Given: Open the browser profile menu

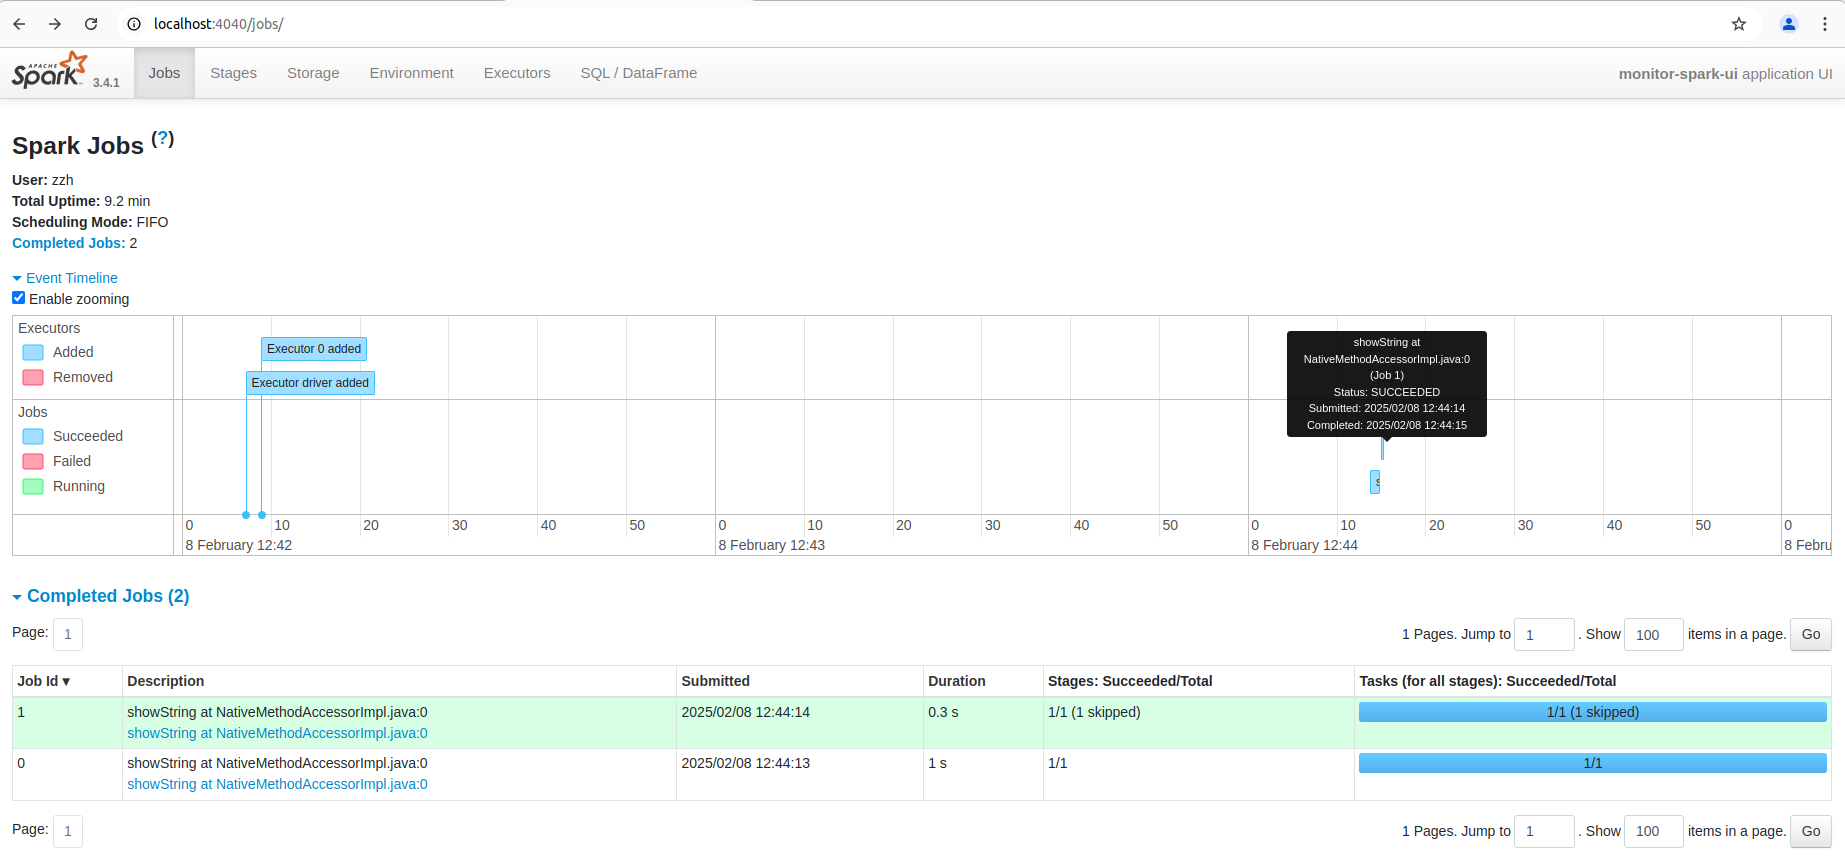Looking at the screenshot, I should click(x=1789, y=24).
